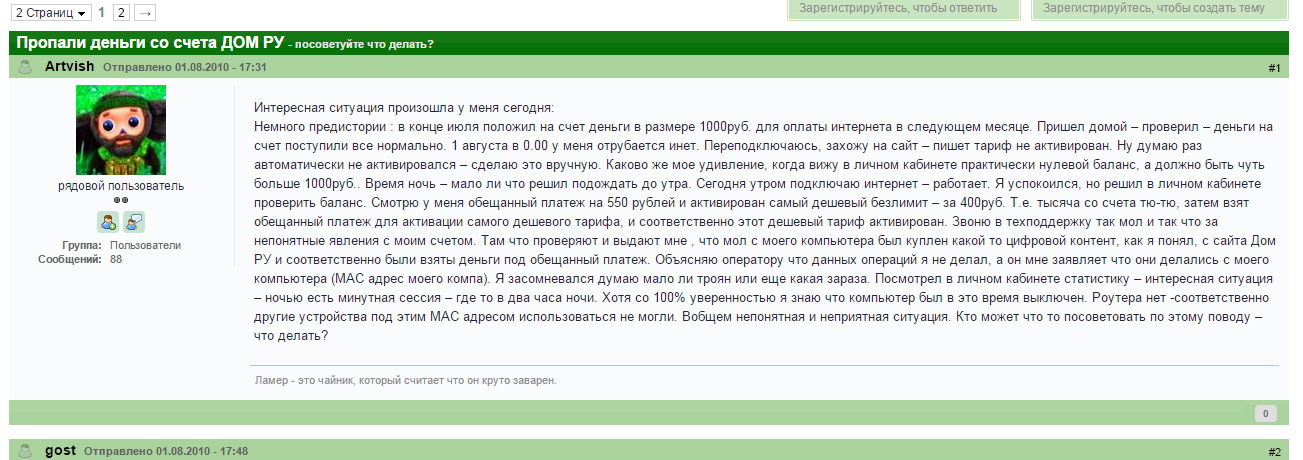1303x460 pixels.
Task: Click 'Зарегистрируйтесь, чтобы создать тему' button
Action: (x=1167, y=8)
